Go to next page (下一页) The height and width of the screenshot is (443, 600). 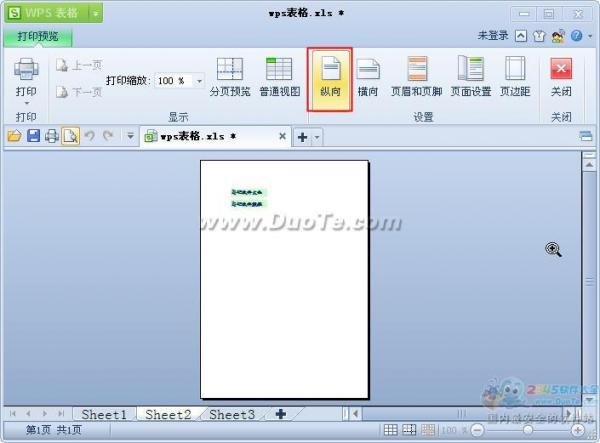tap(78, 92)
